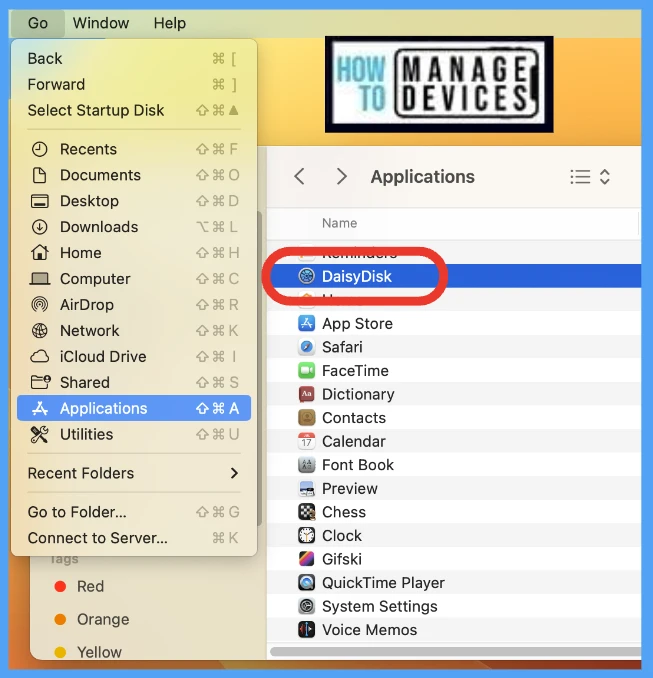
Task: Choose Connect to Server… menu item
Action: [134, 538]
